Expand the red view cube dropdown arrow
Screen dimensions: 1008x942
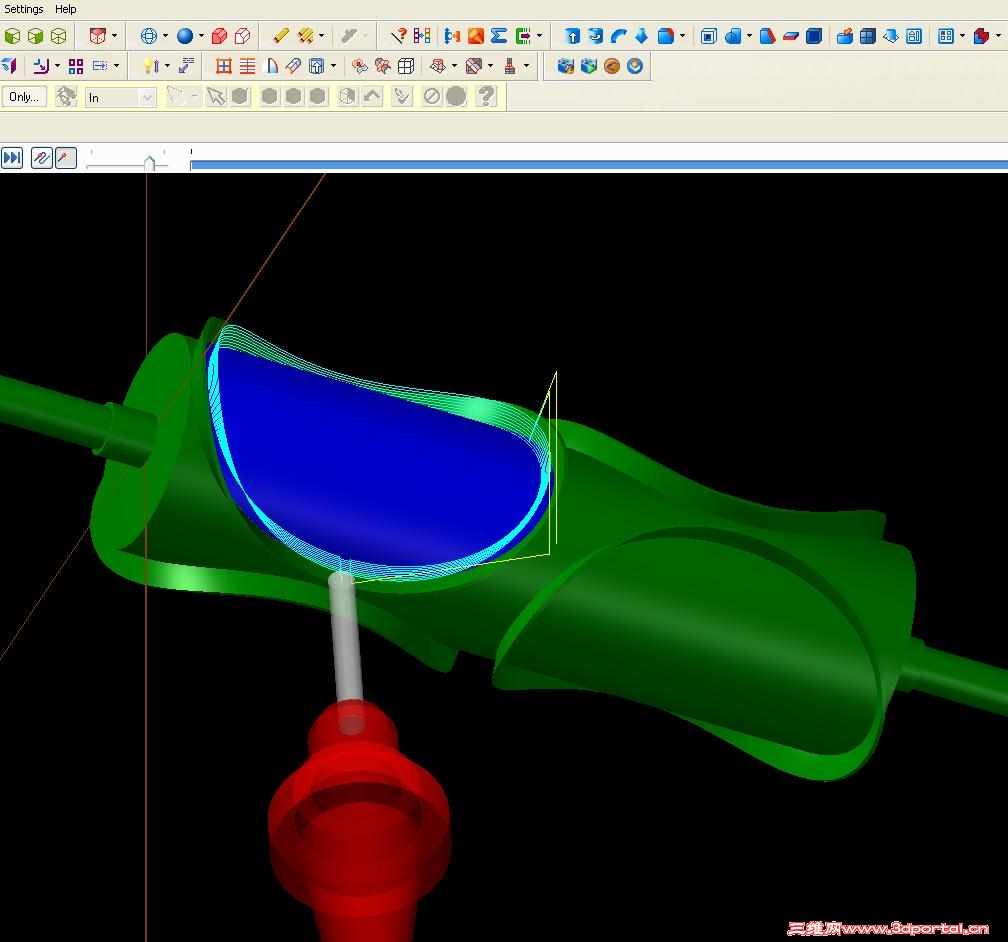114,36
